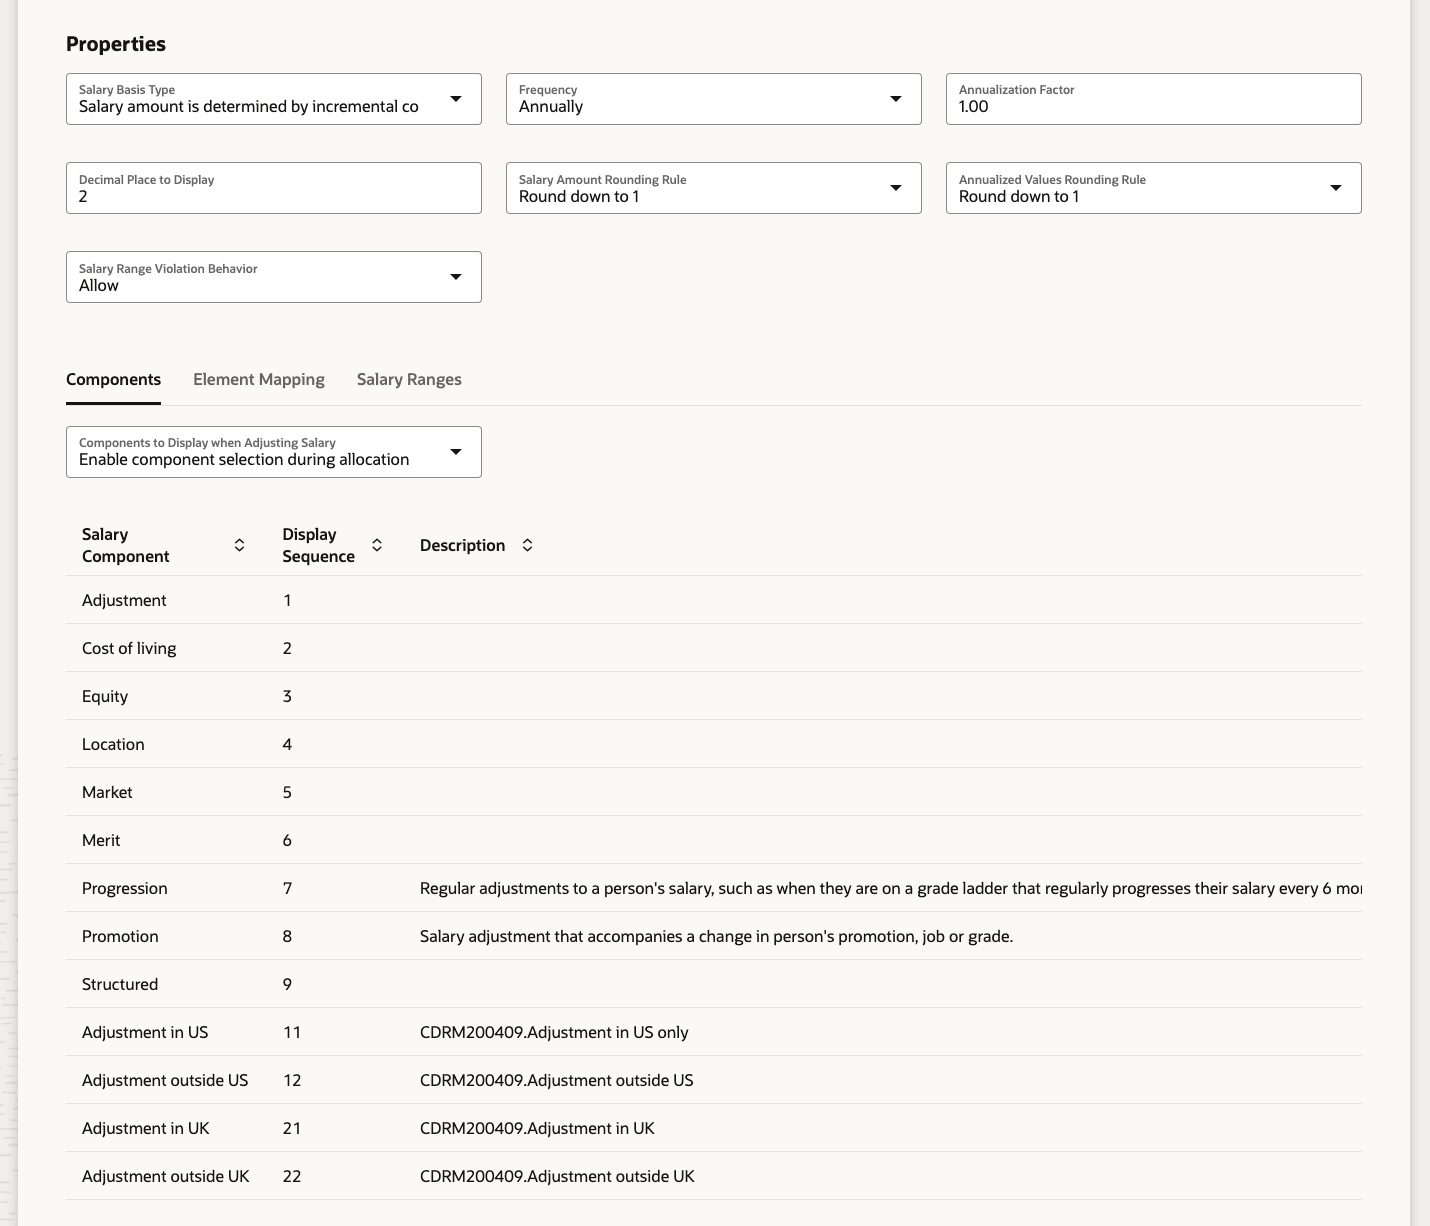Click description 'CDRM200409.Adjustment outside UK'
The width and height of the screenshot is (1430, 1226).
pyautogui.click(x=557, y=1176)
